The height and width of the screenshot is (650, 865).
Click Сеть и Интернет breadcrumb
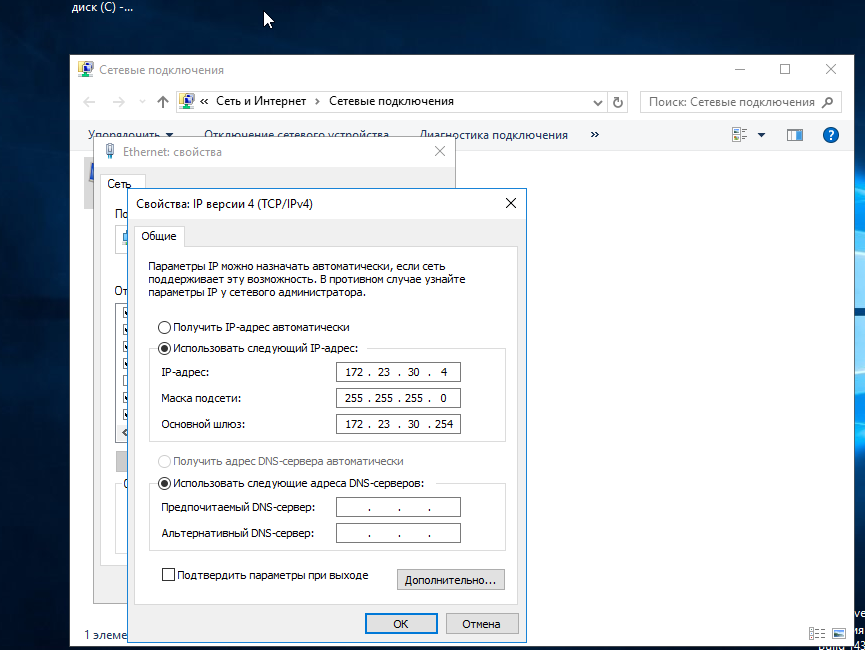tap(261, 101)
